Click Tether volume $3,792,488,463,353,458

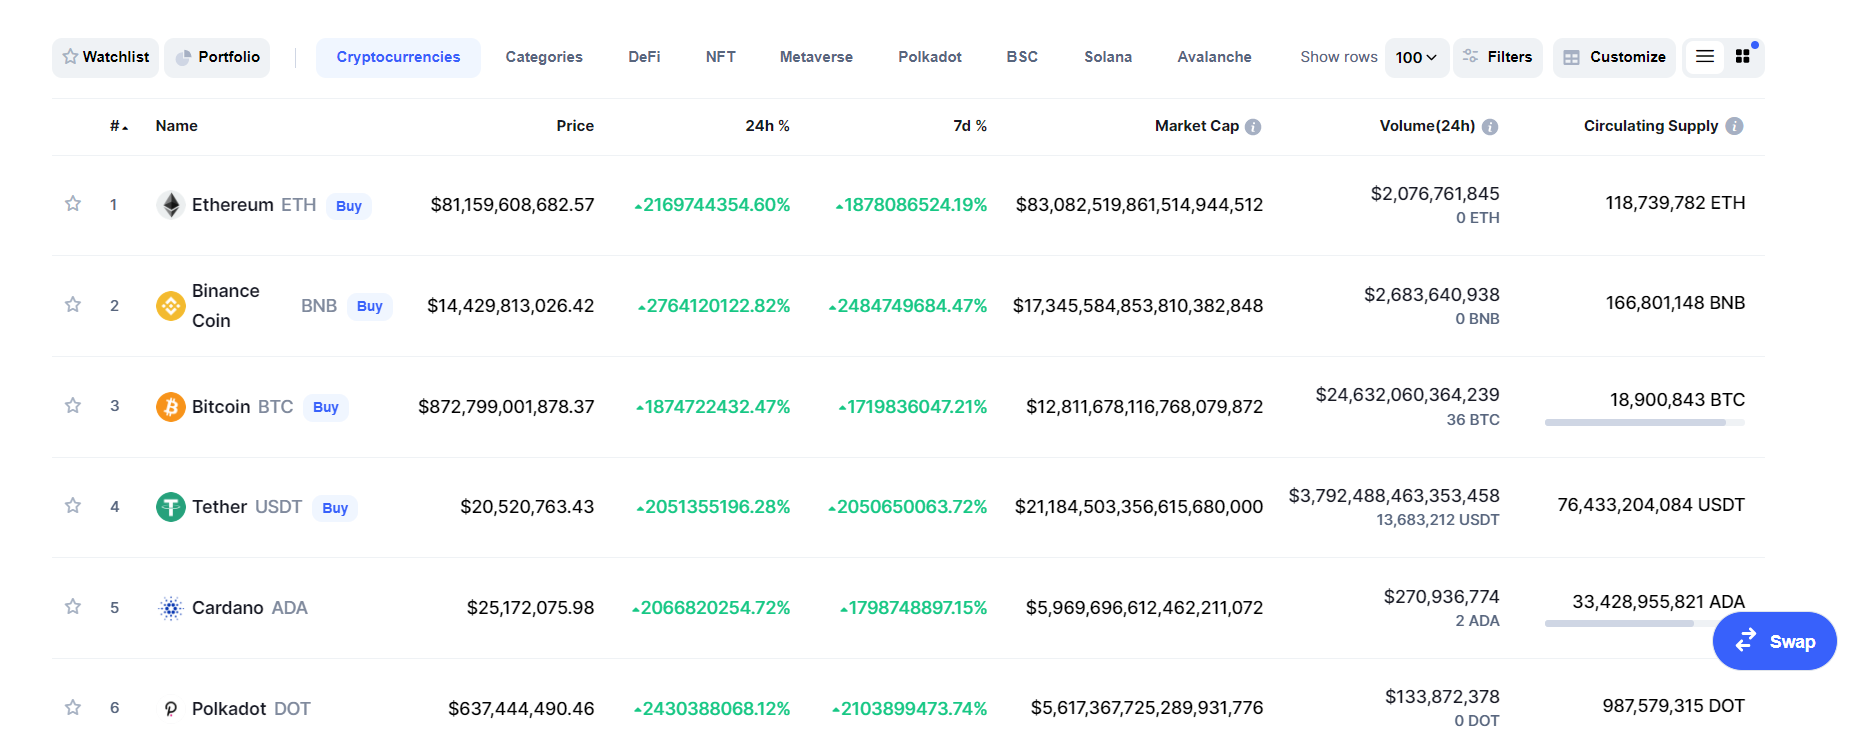click(x=1394, y=496)
